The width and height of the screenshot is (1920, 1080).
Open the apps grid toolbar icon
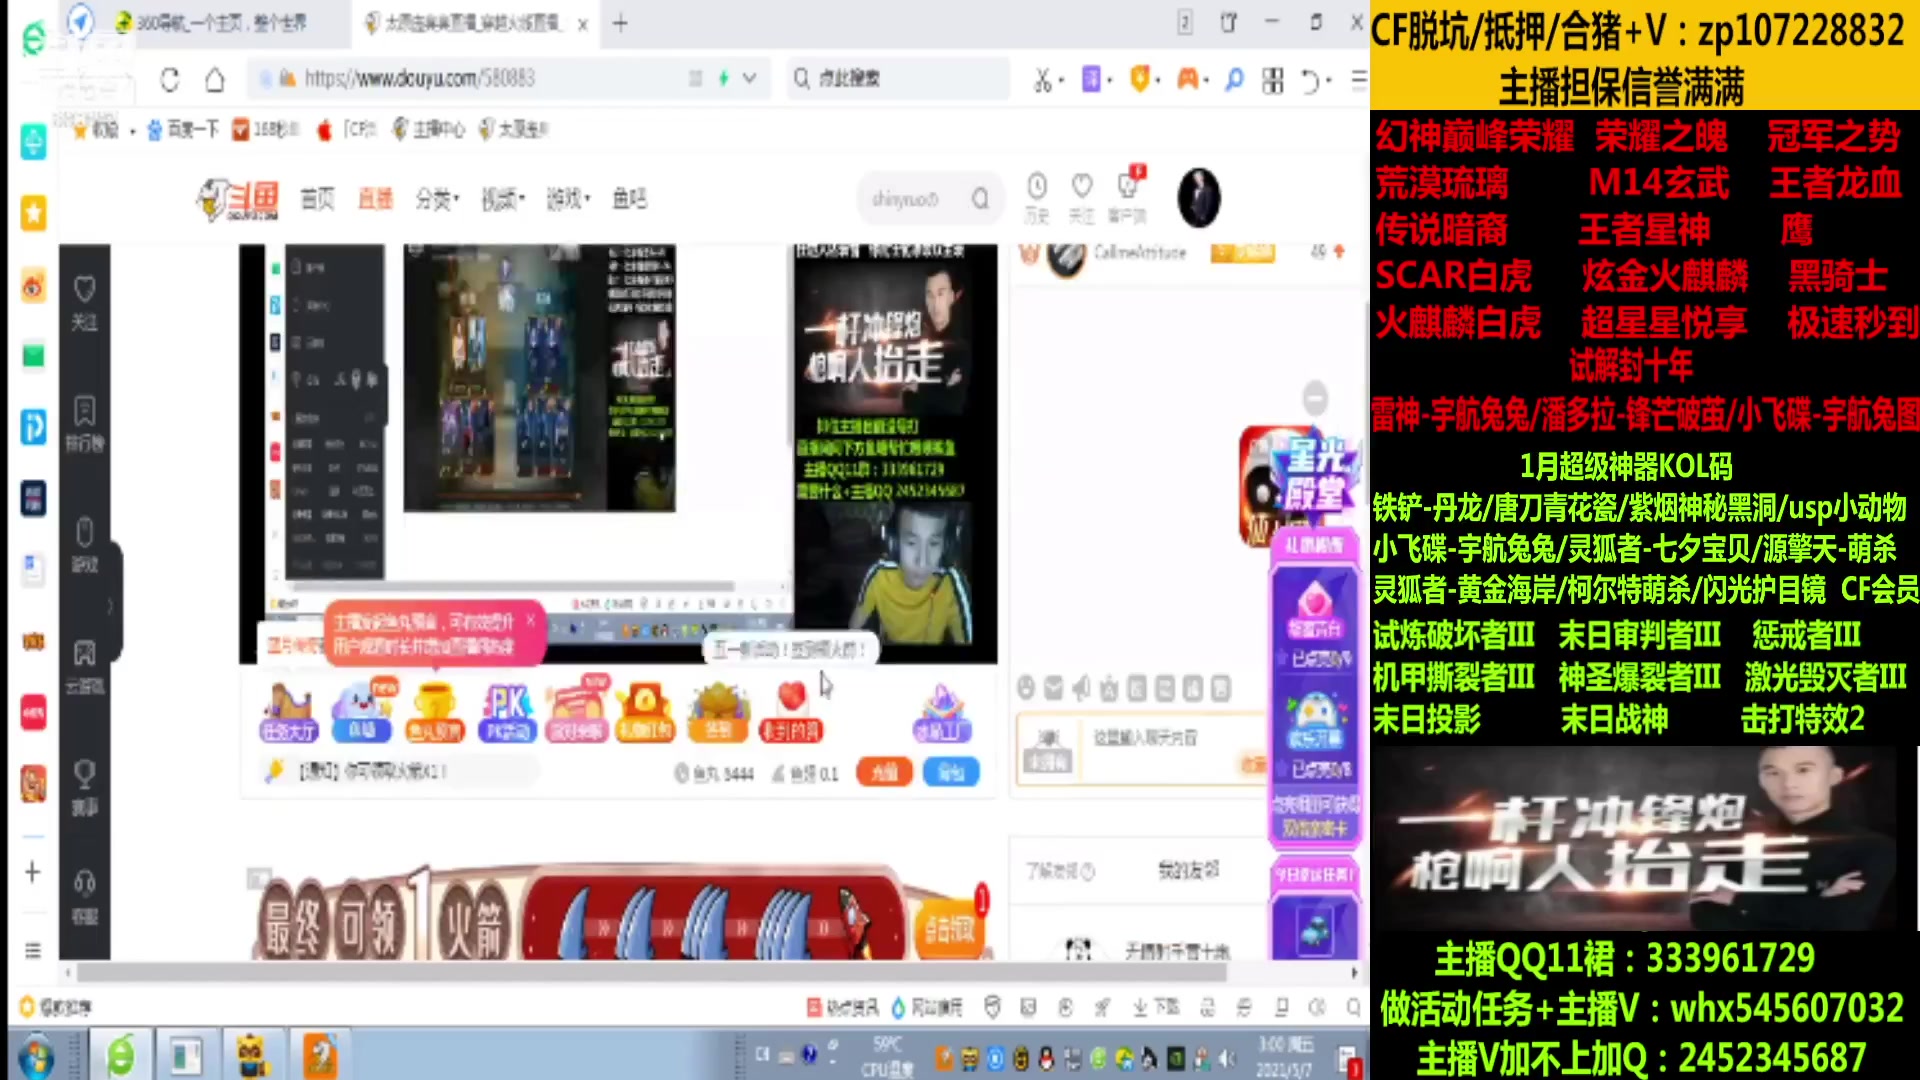pos(1273,80)
